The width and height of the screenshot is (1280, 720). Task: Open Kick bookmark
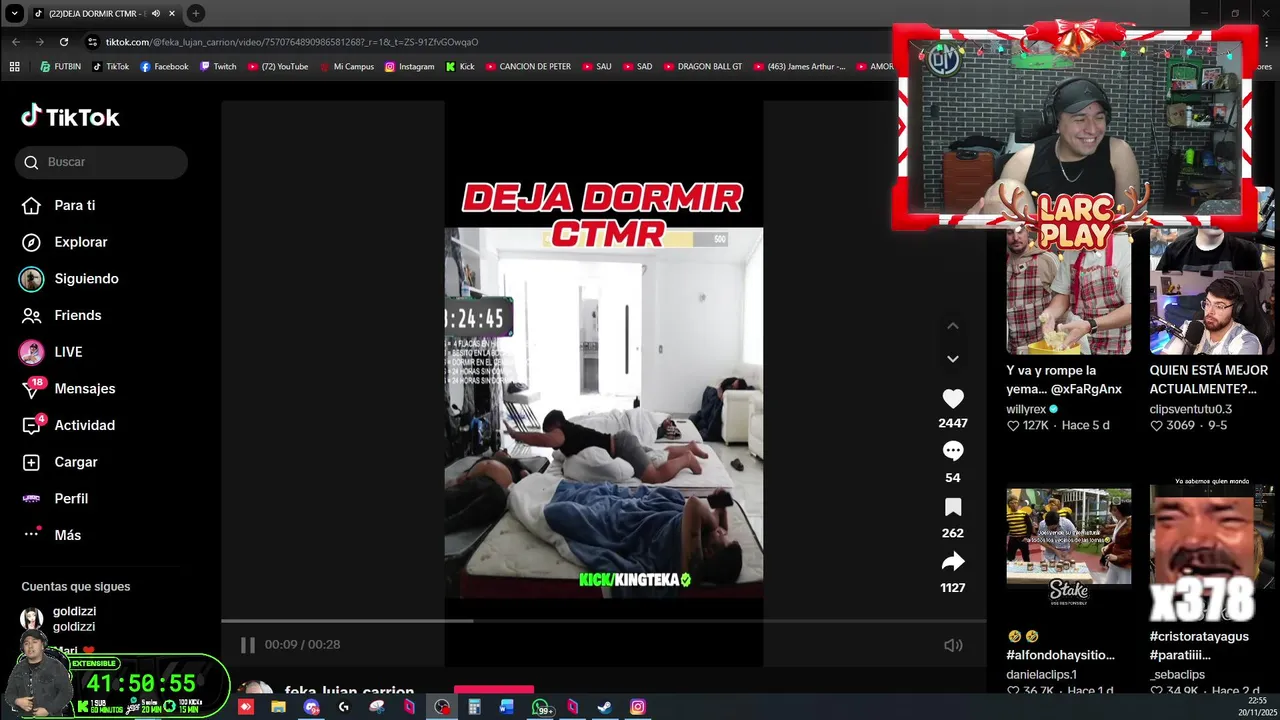(x=460, y=67)
